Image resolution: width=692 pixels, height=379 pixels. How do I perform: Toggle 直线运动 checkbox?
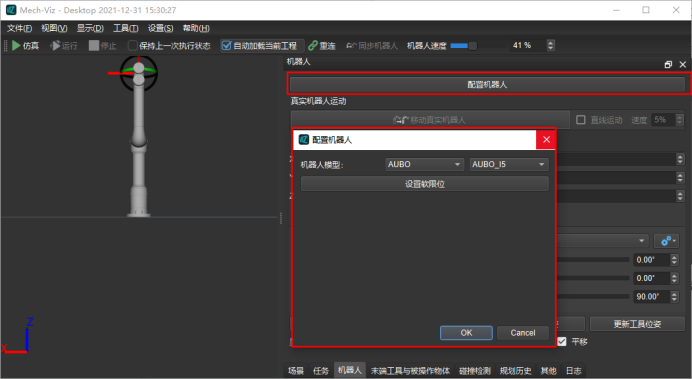[x=581, y=120]
